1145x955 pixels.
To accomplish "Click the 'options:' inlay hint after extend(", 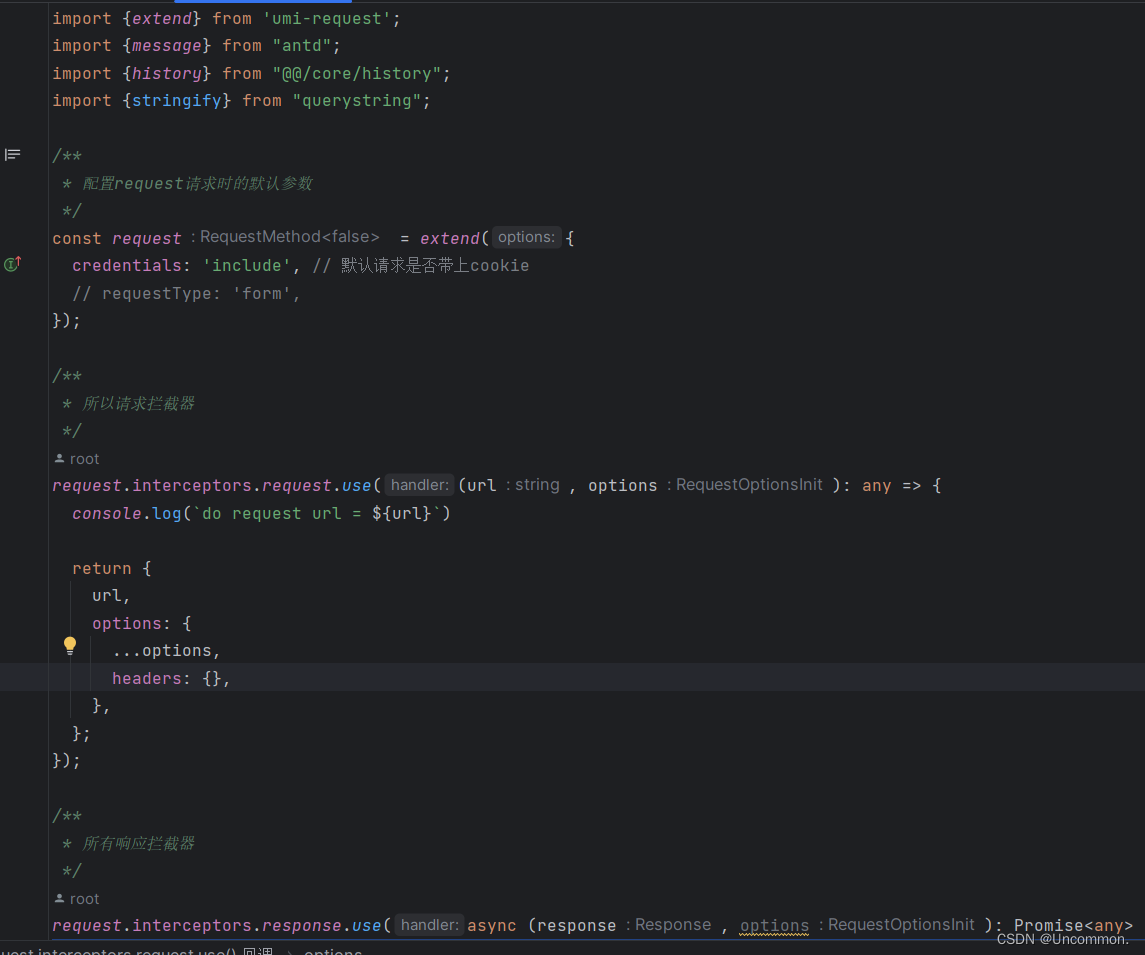I will coord(526,237).
